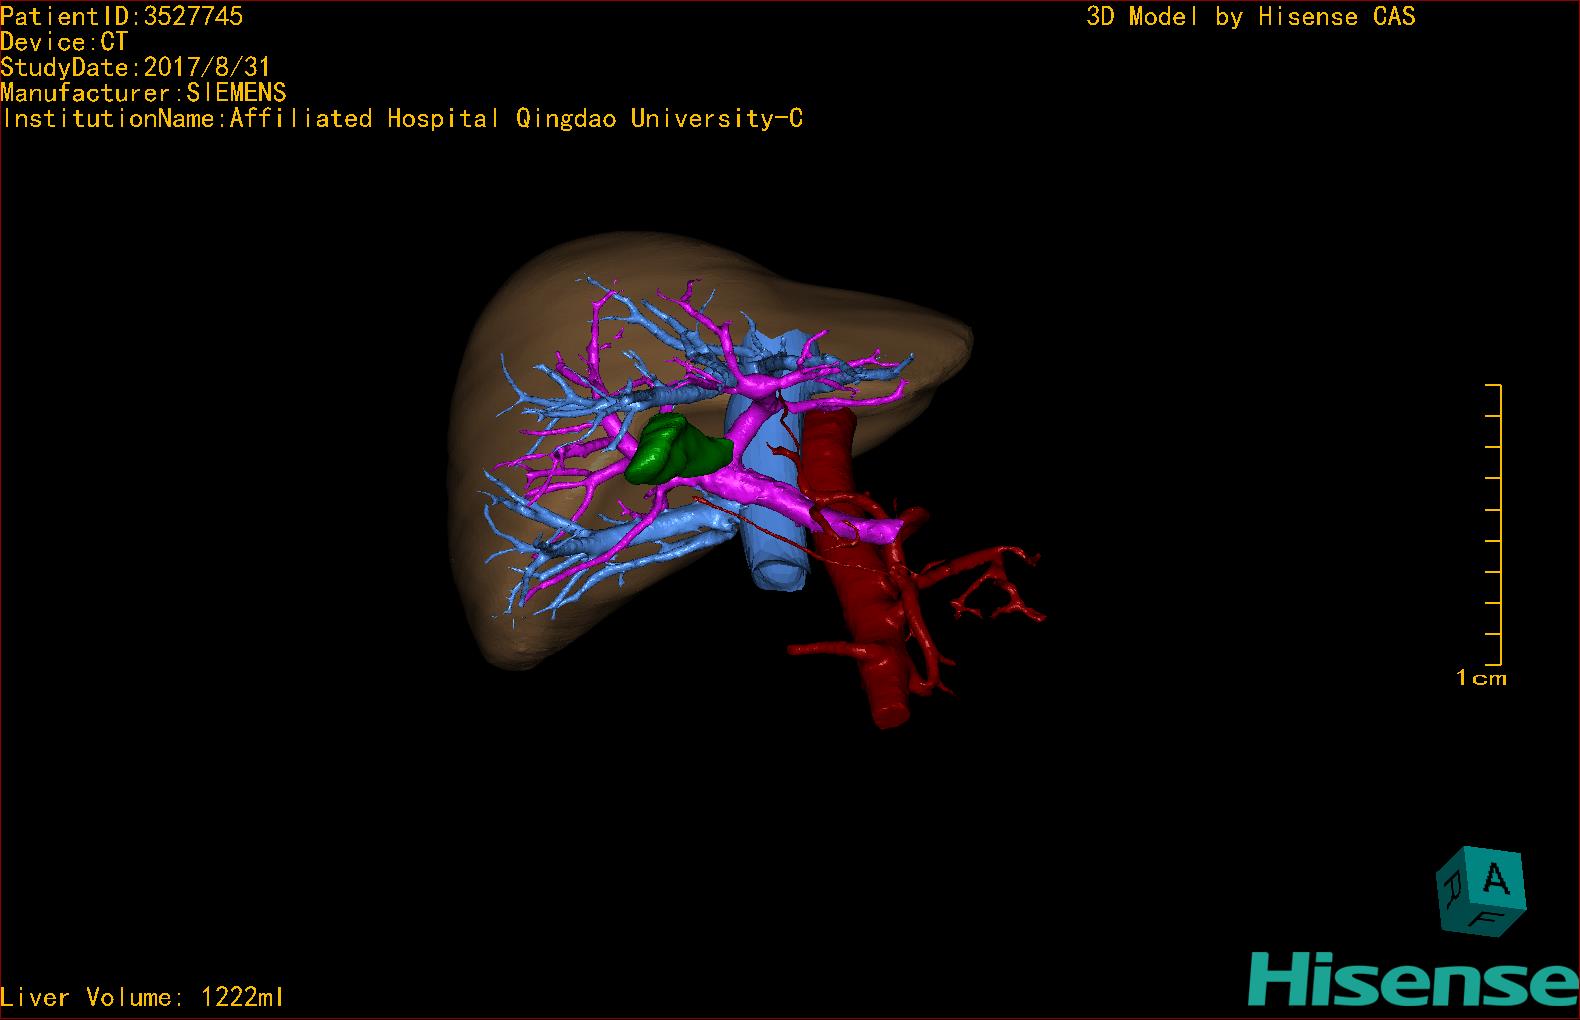The width and height of the screenshot is (1580, 1020).
Task: Click the Liver Volume 1222ml readout
Action: (x=142, y=997)
